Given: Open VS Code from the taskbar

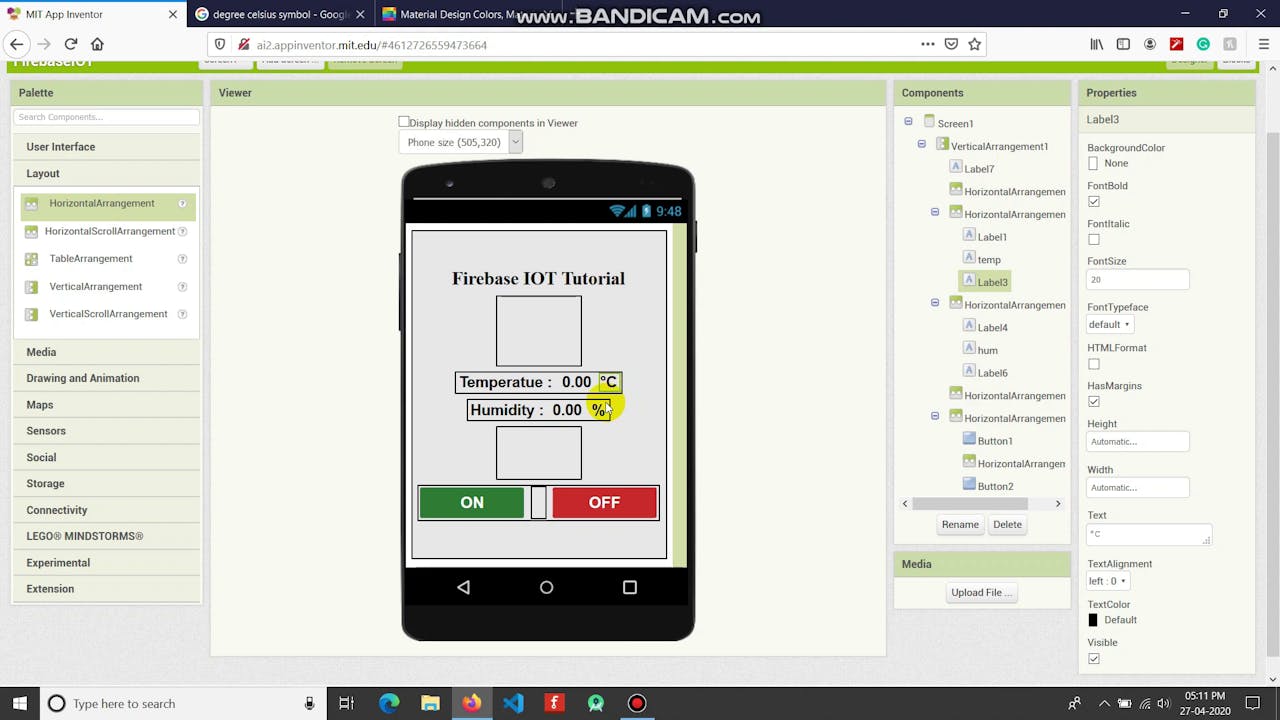Looking at the screenshot, I should (x=512, y=703).
